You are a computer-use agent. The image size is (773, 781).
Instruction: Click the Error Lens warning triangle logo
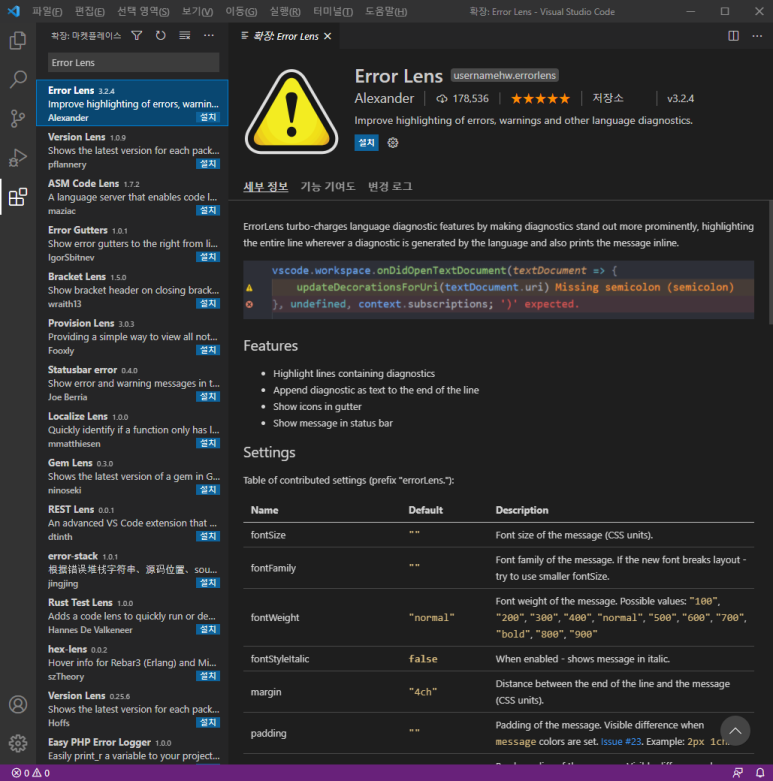291,112
